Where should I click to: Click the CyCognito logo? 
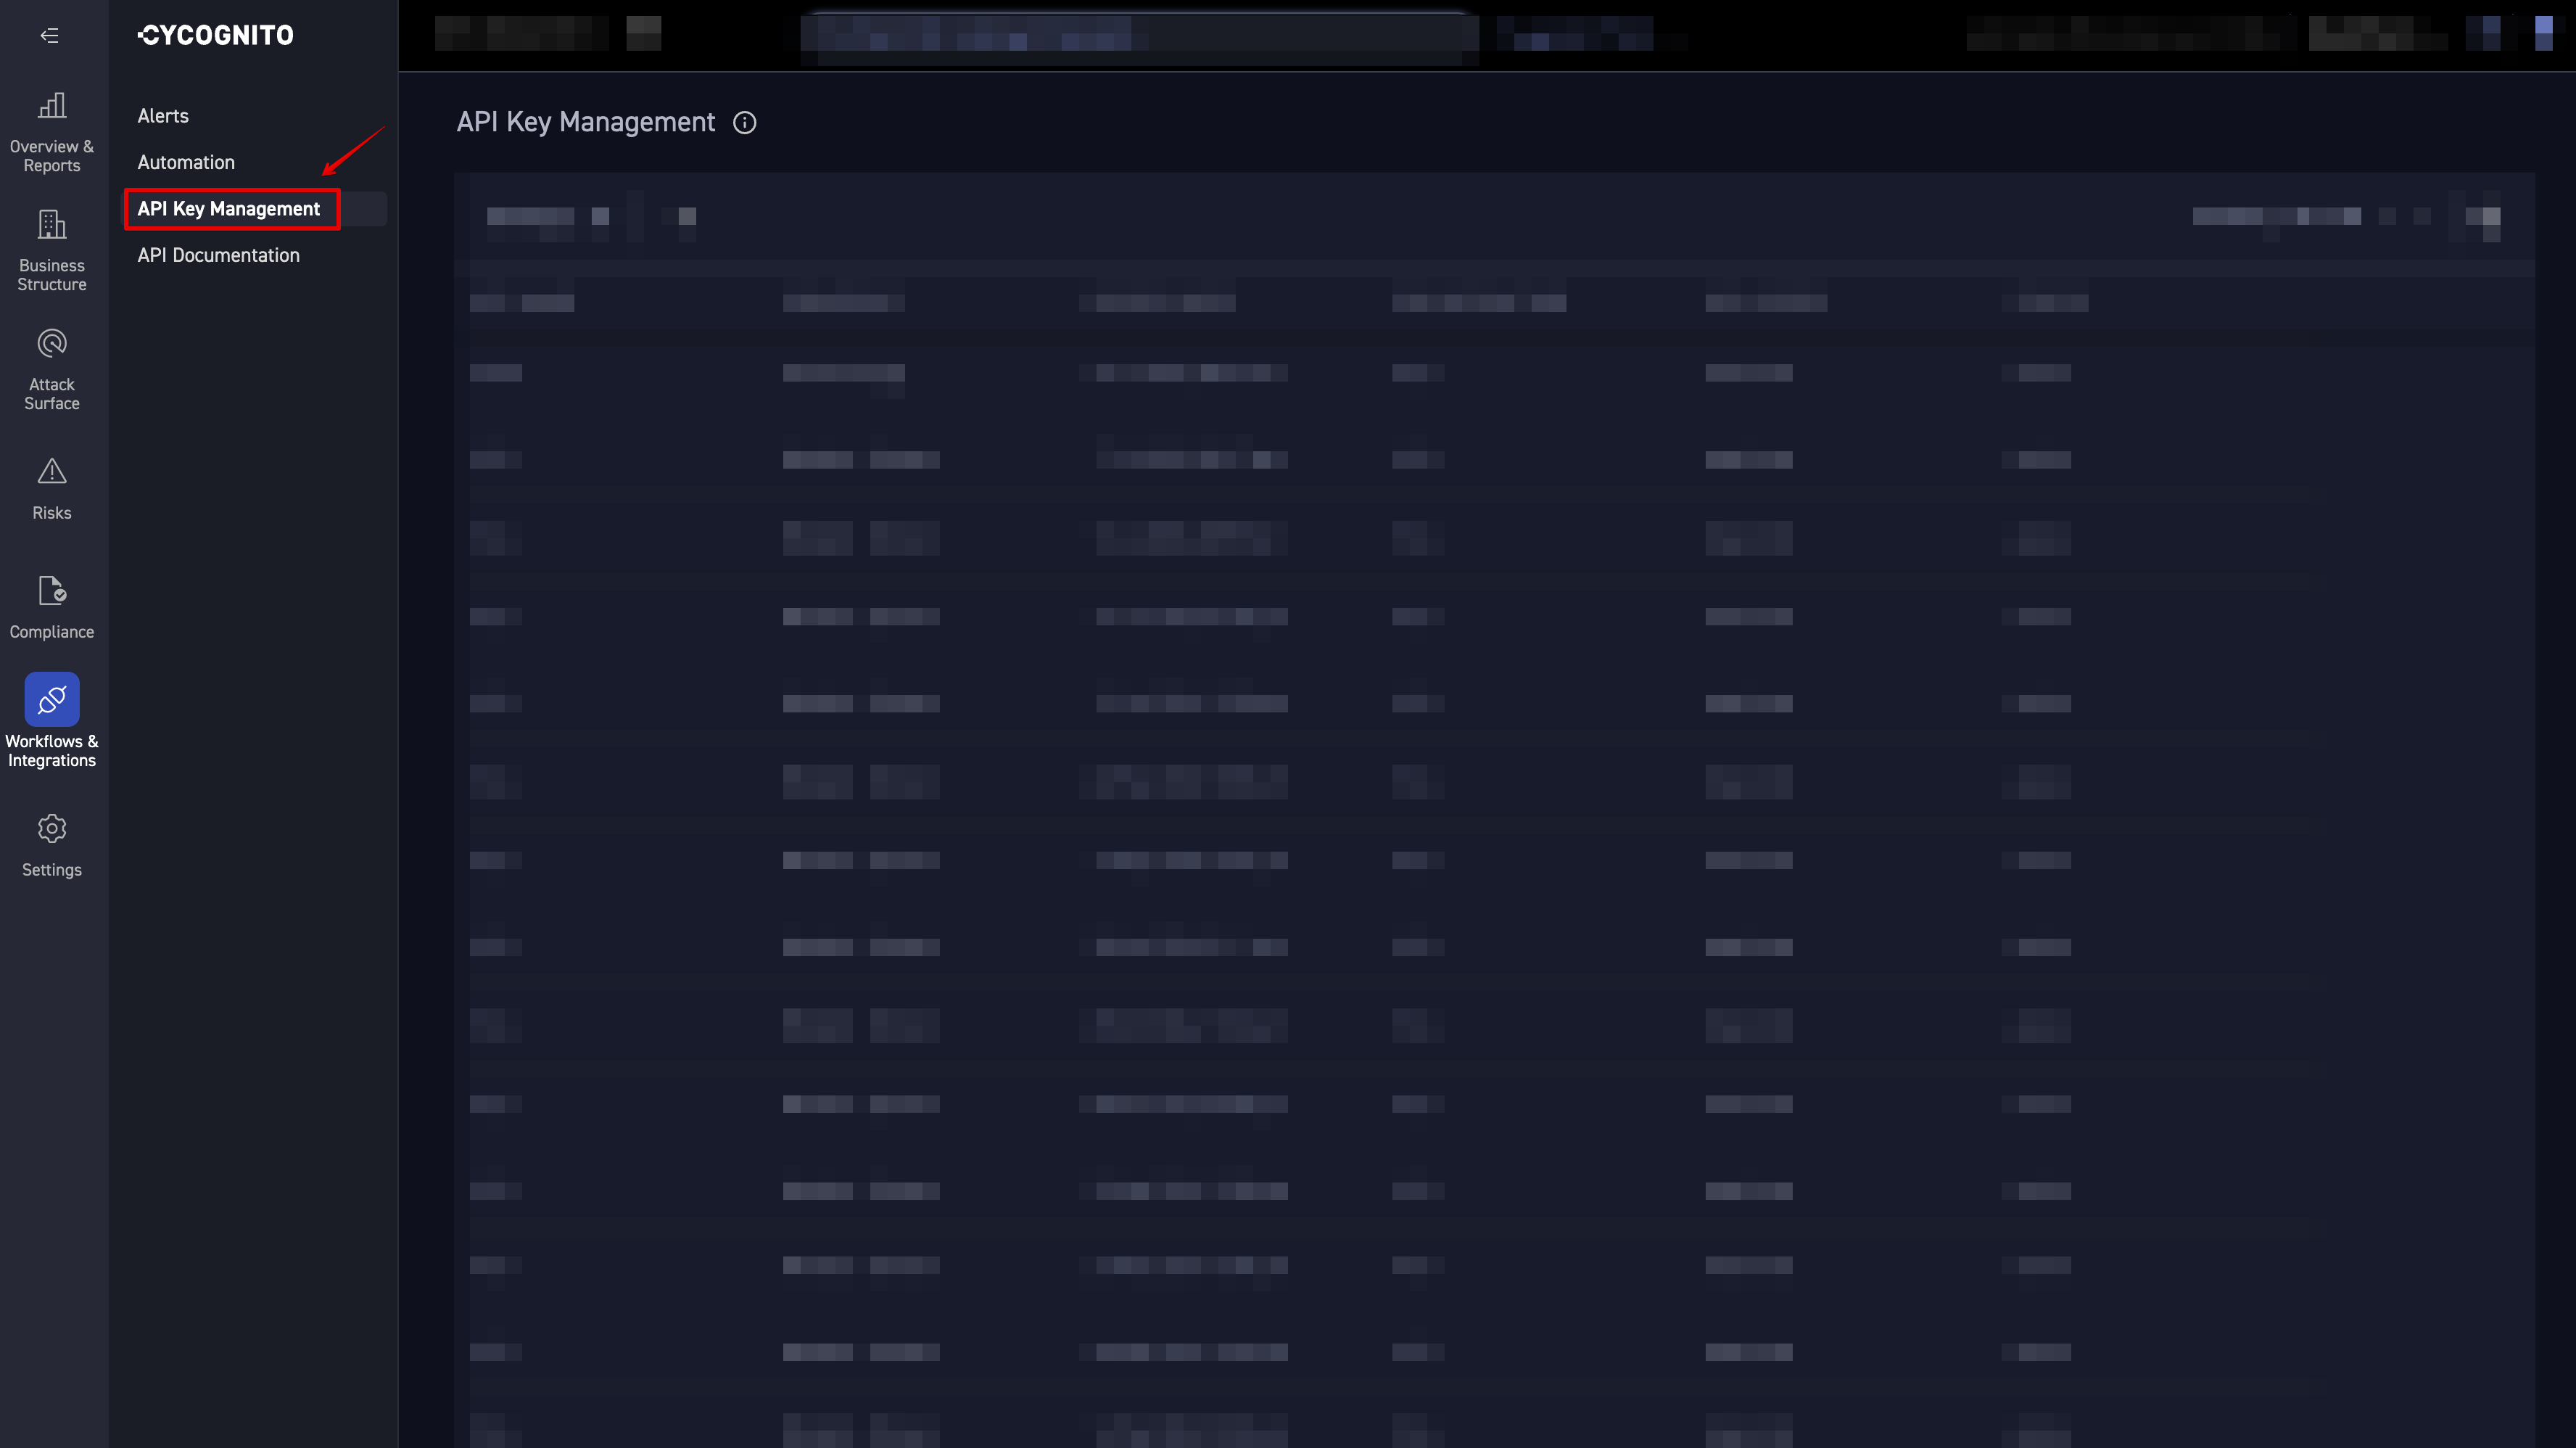(216, 36)
